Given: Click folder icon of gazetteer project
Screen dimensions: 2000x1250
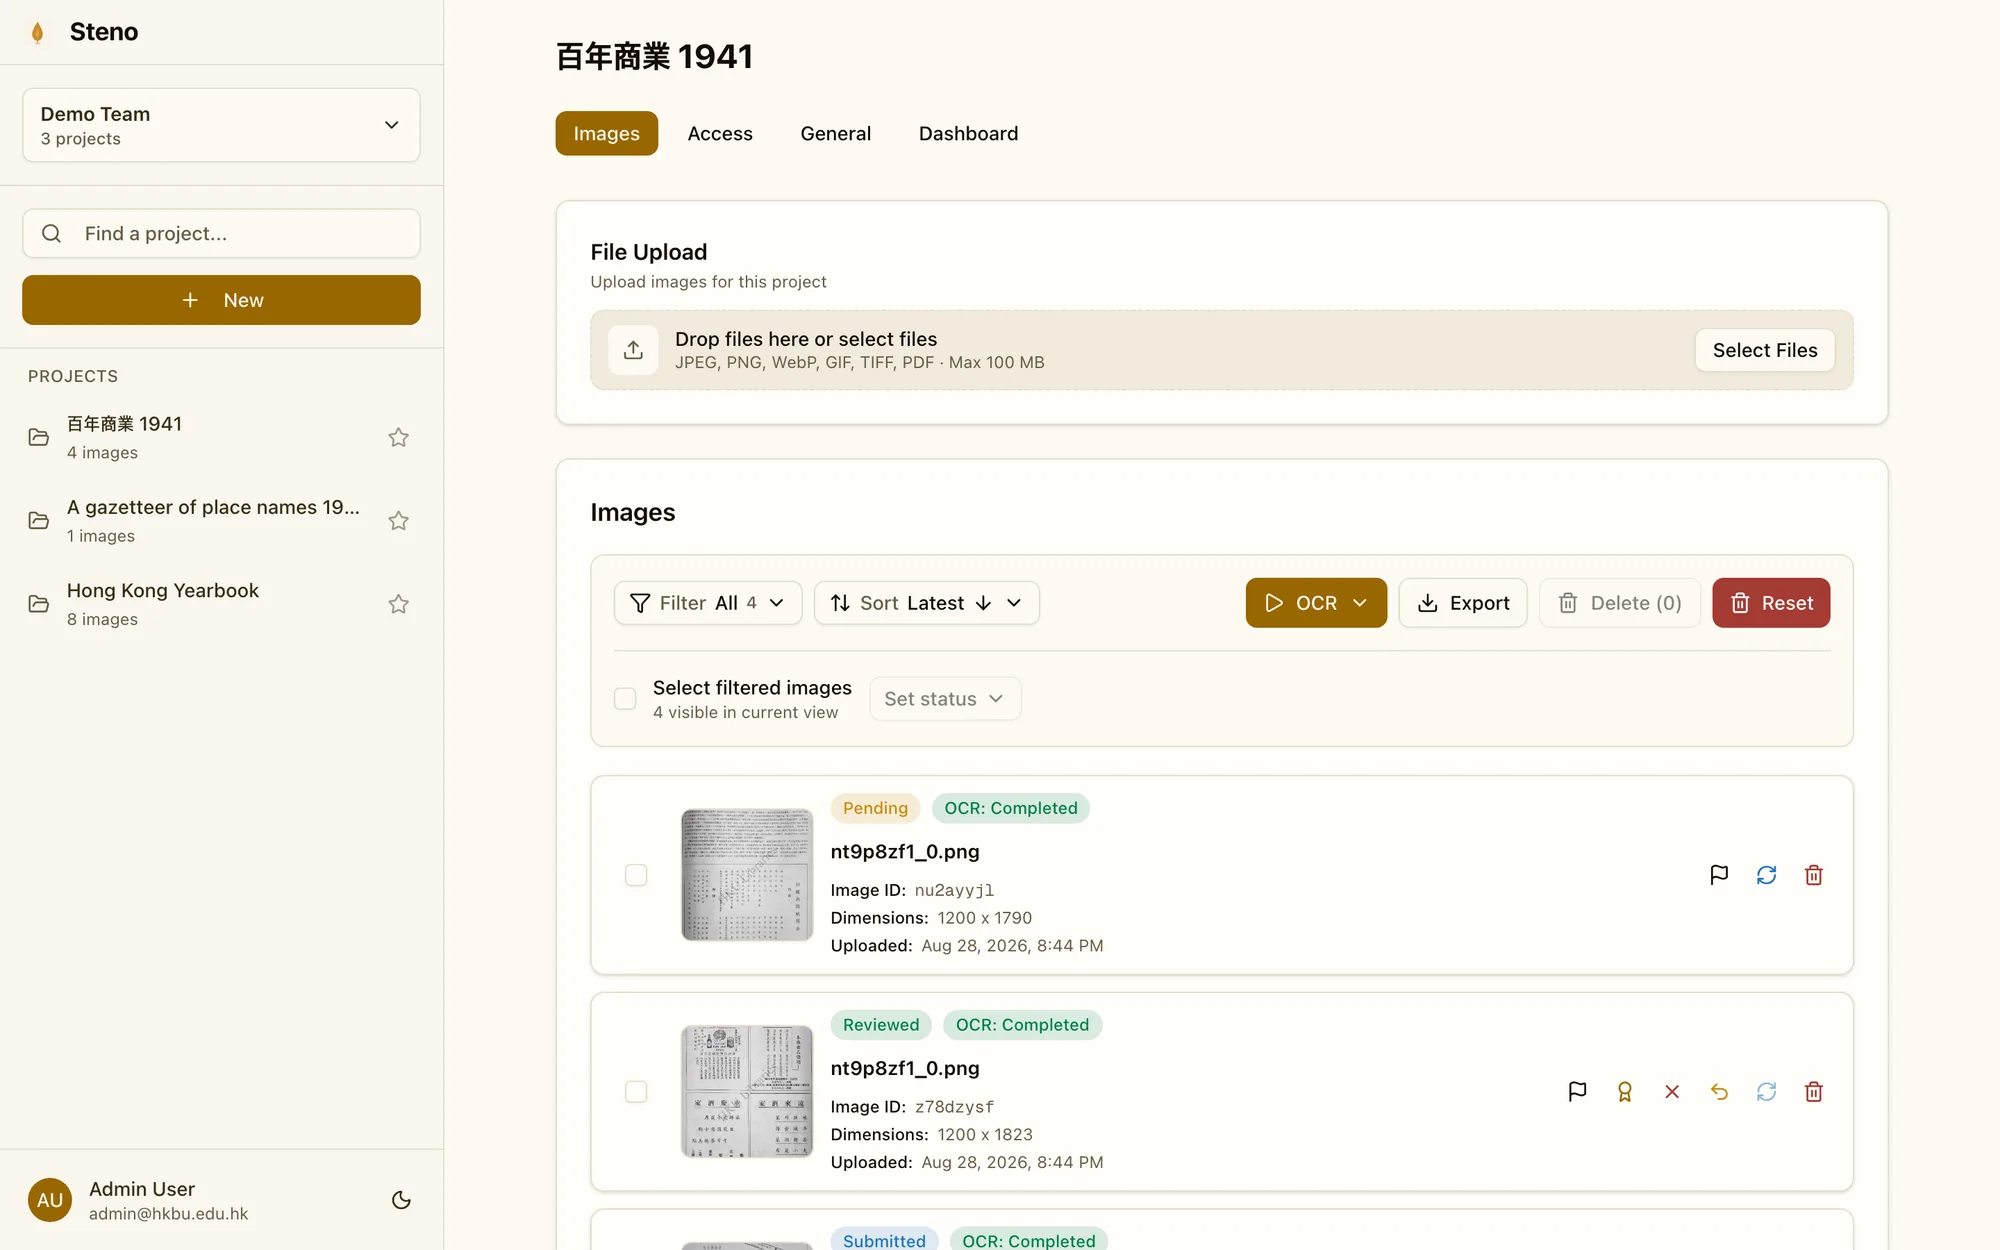Looking at the screenshot, I should tap(39, 521).
